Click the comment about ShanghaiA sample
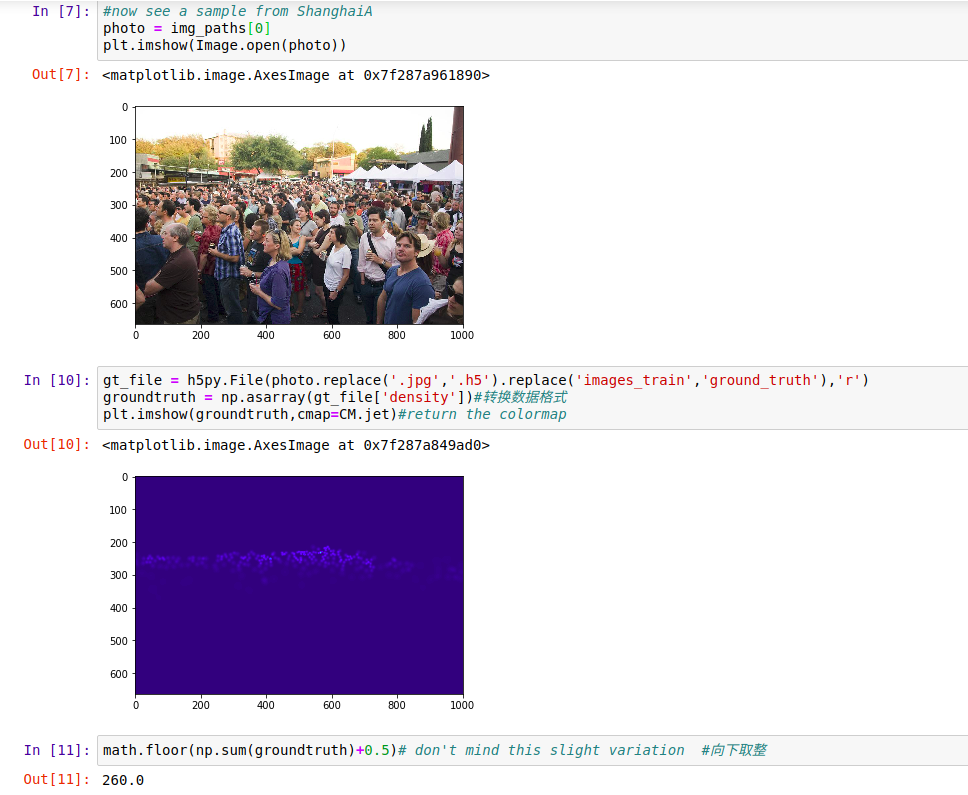Viewport: 968px width, 795px height. [x=240, y=12]
